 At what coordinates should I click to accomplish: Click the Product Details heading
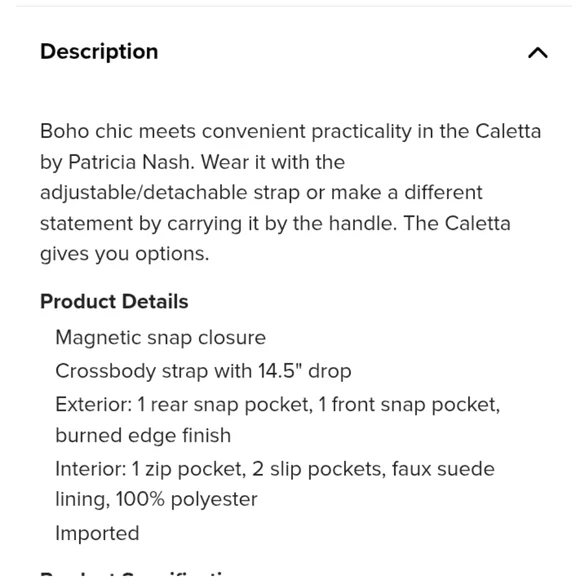[x=114, y=301]
